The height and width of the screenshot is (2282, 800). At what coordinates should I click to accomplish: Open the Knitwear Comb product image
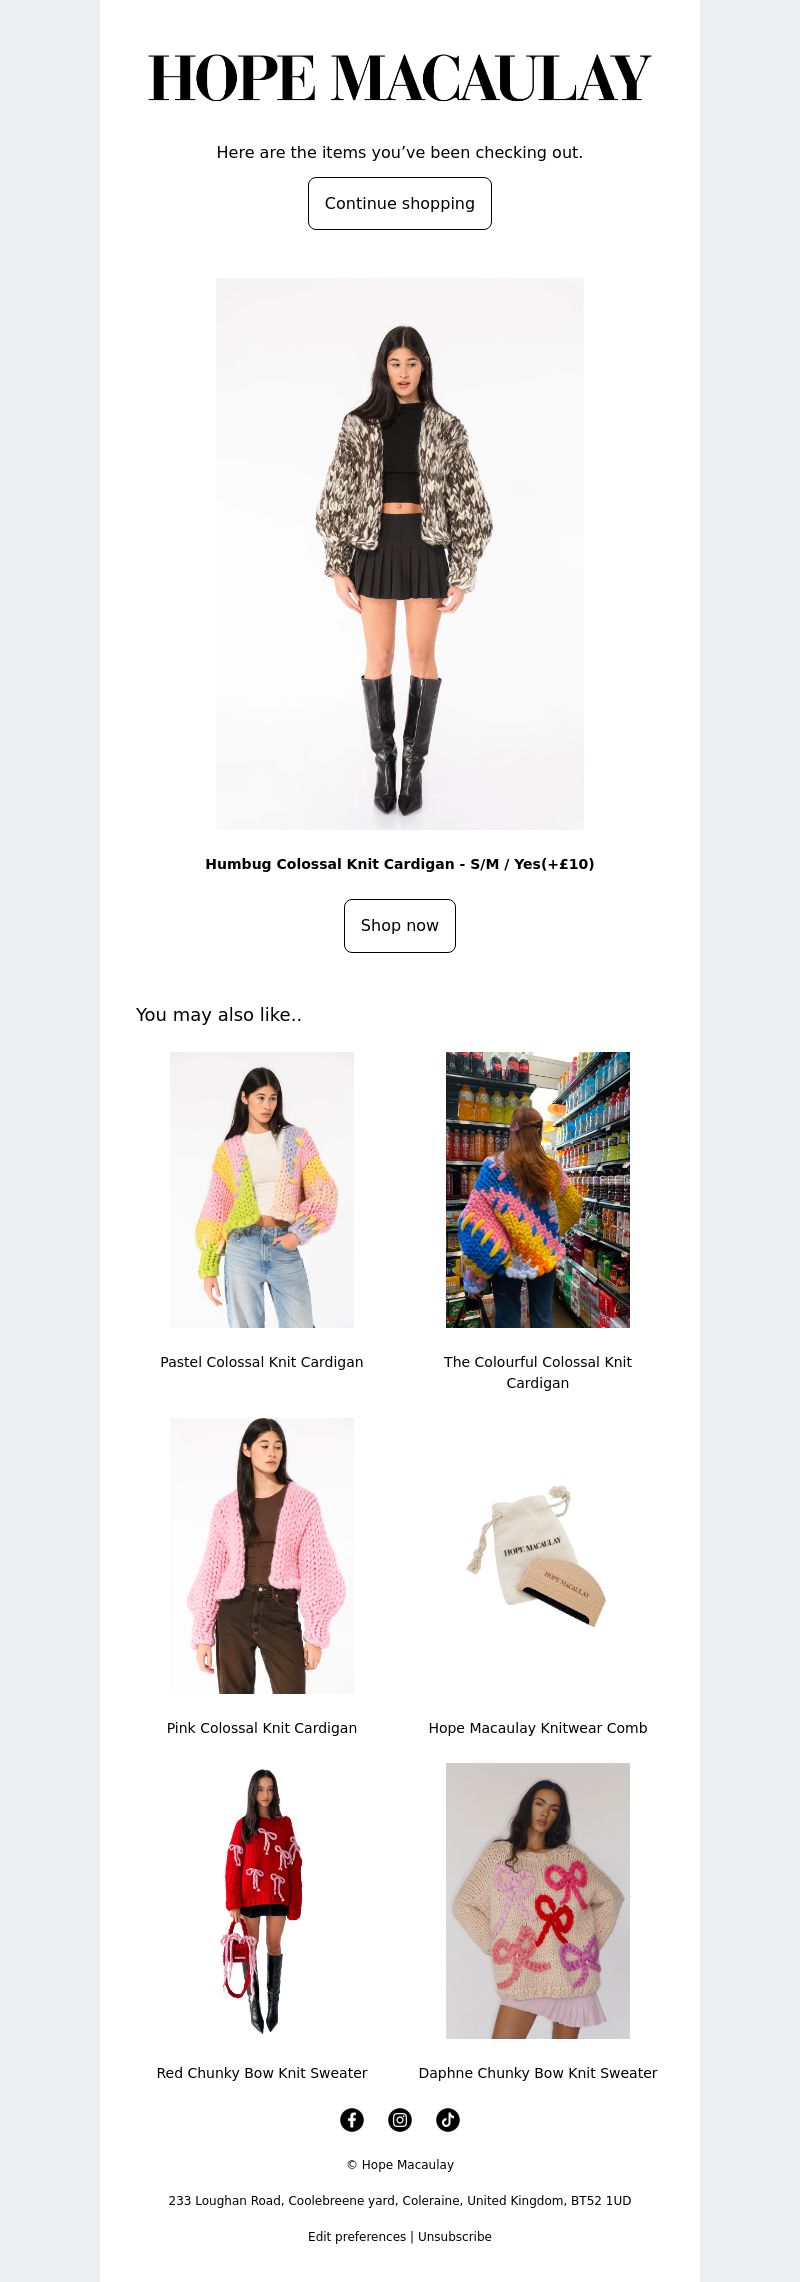tap(538, 1556)
